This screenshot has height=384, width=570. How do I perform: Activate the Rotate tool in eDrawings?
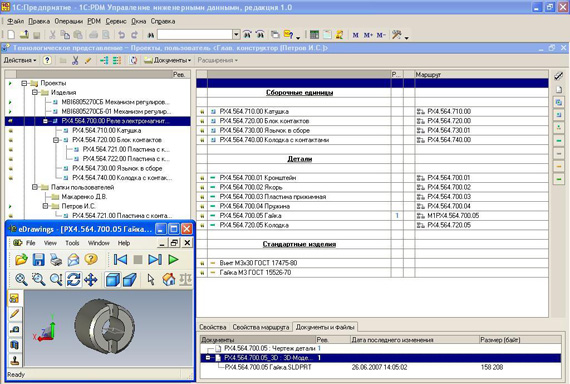pos(73,279)
